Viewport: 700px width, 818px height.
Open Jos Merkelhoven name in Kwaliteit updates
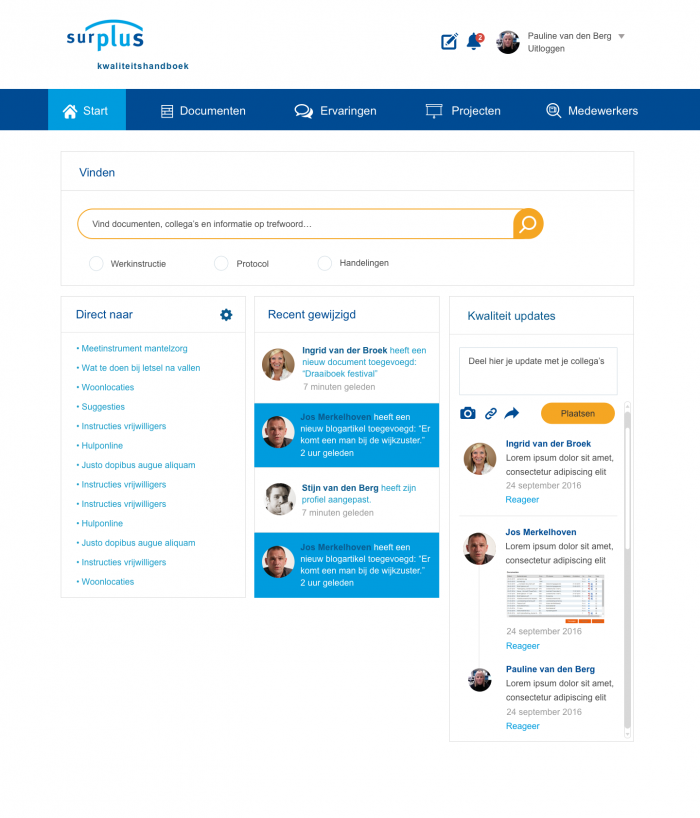pyautogui.click(x=541, y=532)
